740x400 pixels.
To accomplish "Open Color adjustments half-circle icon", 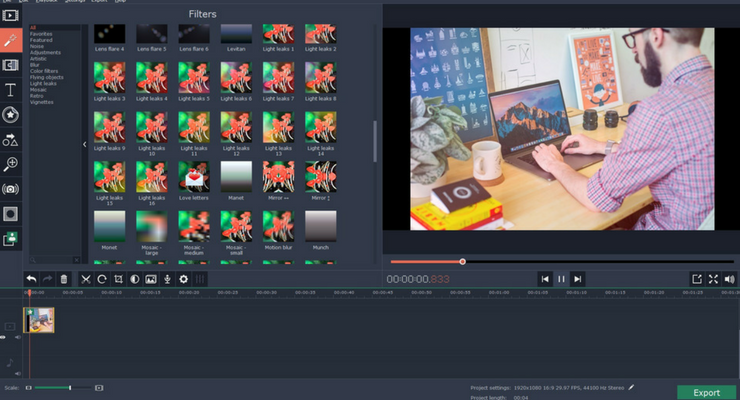I will [x=135, y=279].
